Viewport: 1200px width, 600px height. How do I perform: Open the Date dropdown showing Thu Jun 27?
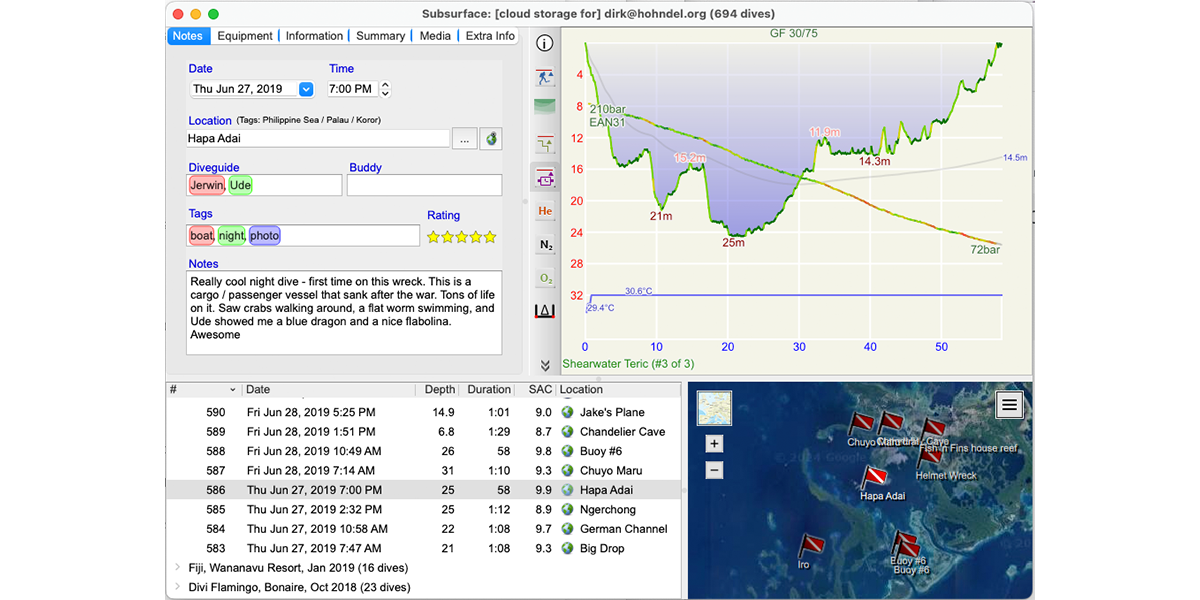click(x=305, y=88)
